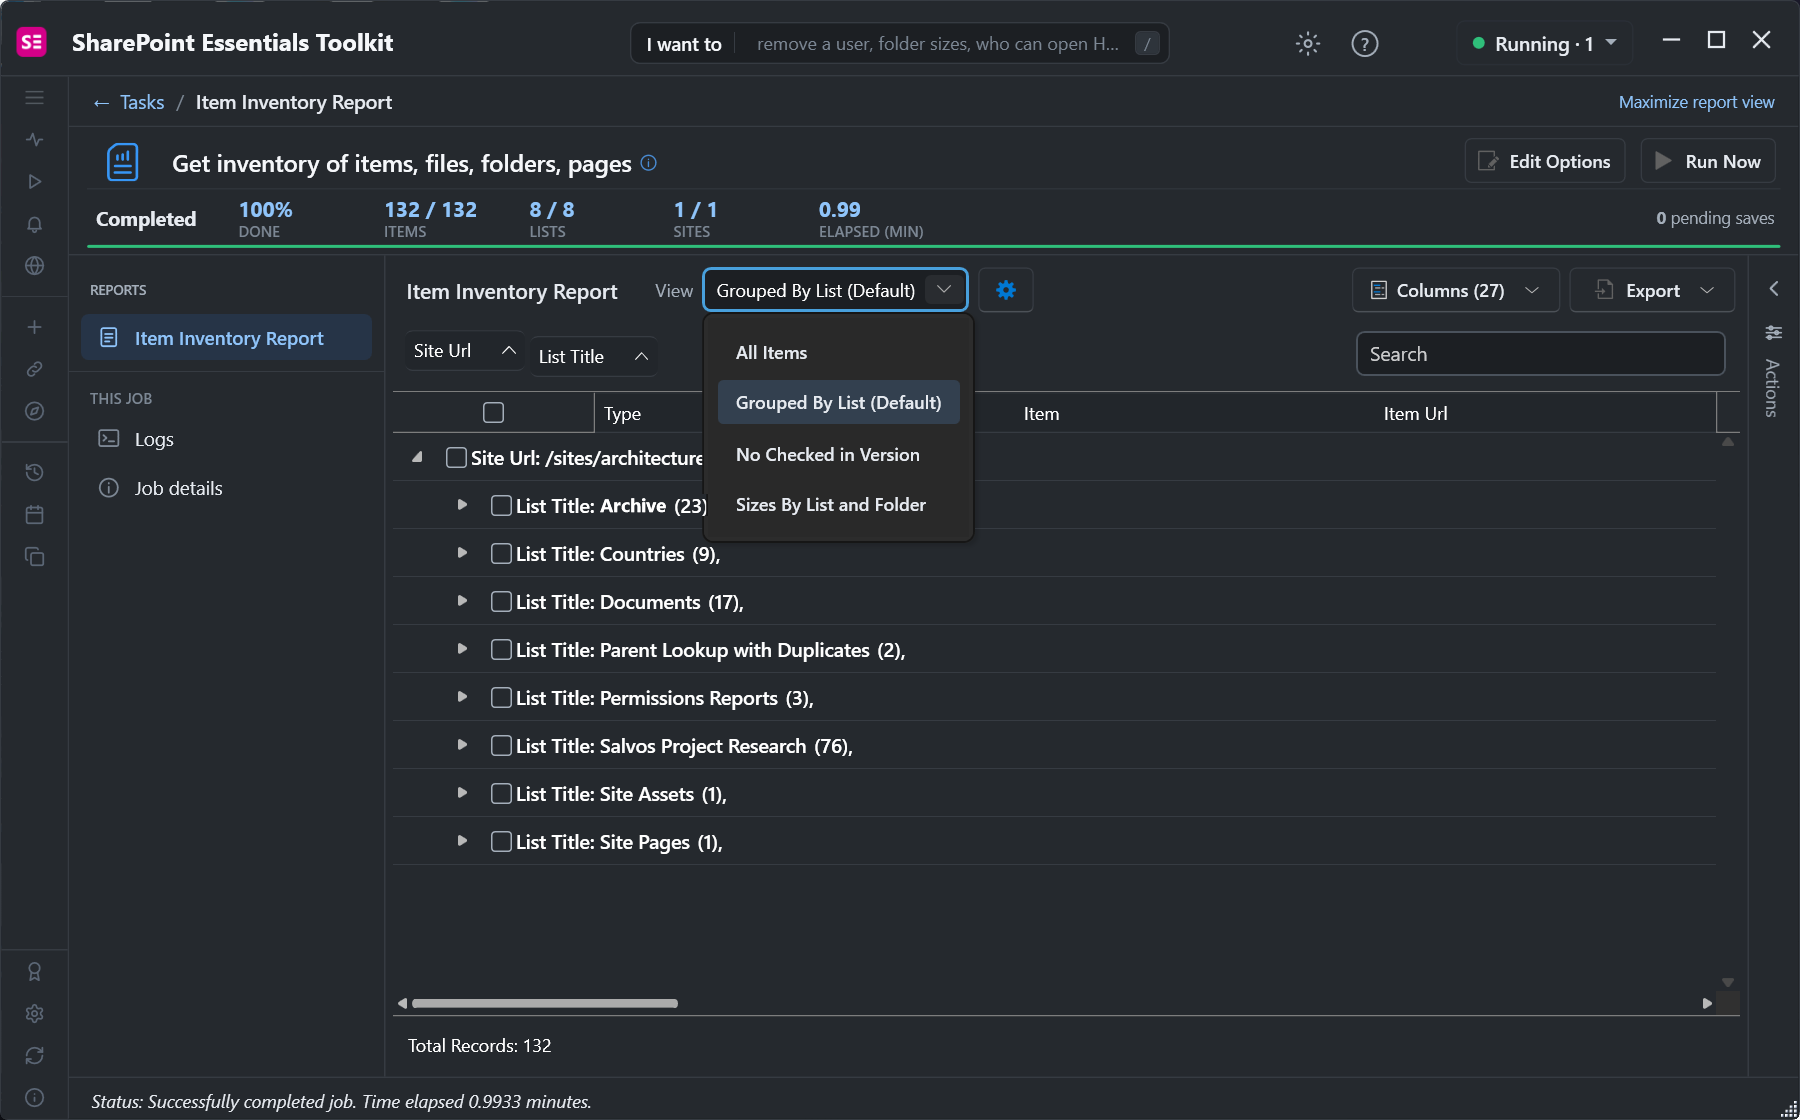Screen dimensions: 1800x1120
Task: Click the compass icon in the sidebar
Action: pos(34,411)
